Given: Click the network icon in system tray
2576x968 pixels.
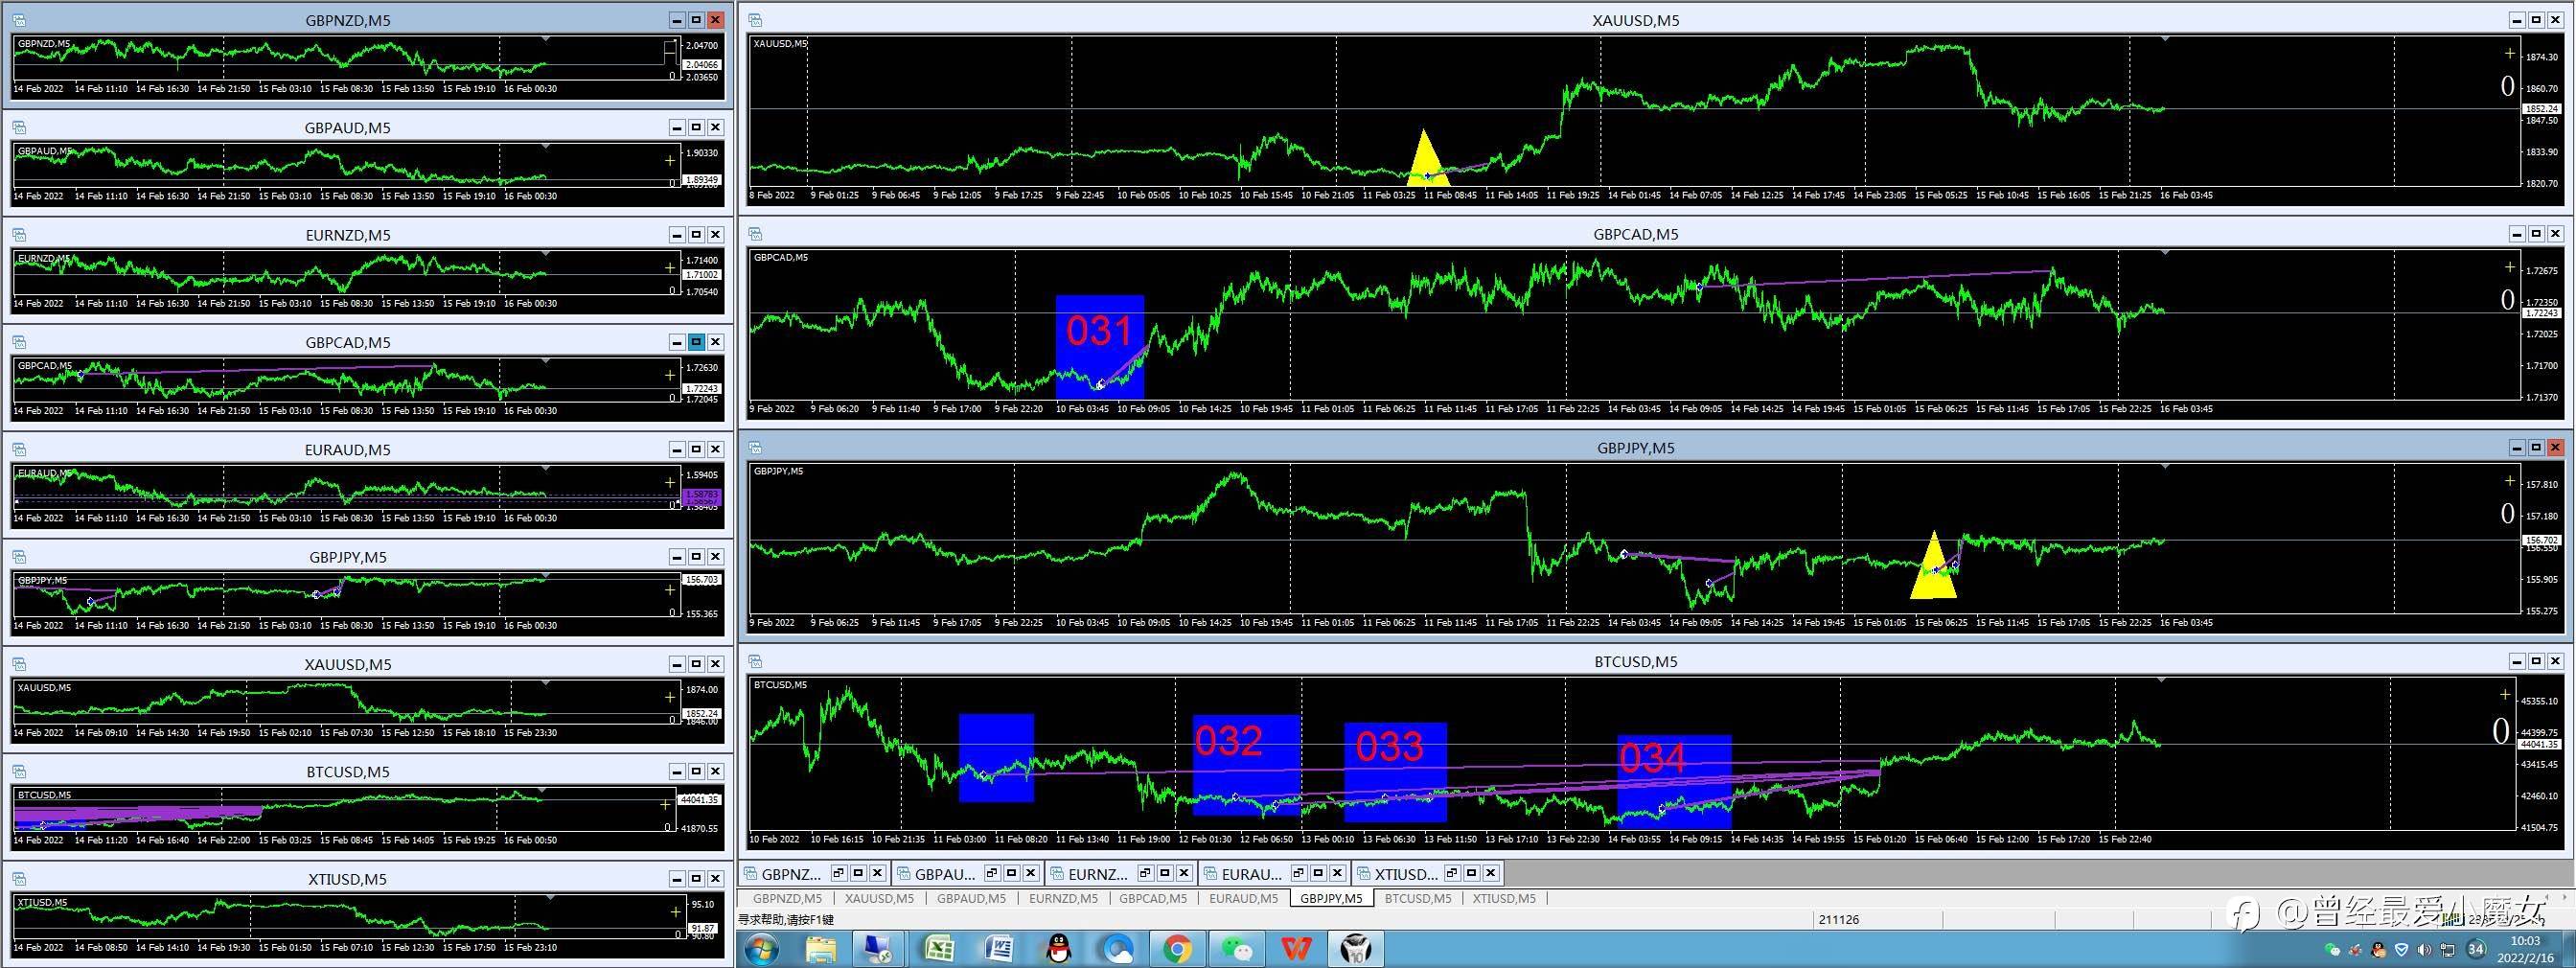Looking at the screenshot, I should 2447,949.
